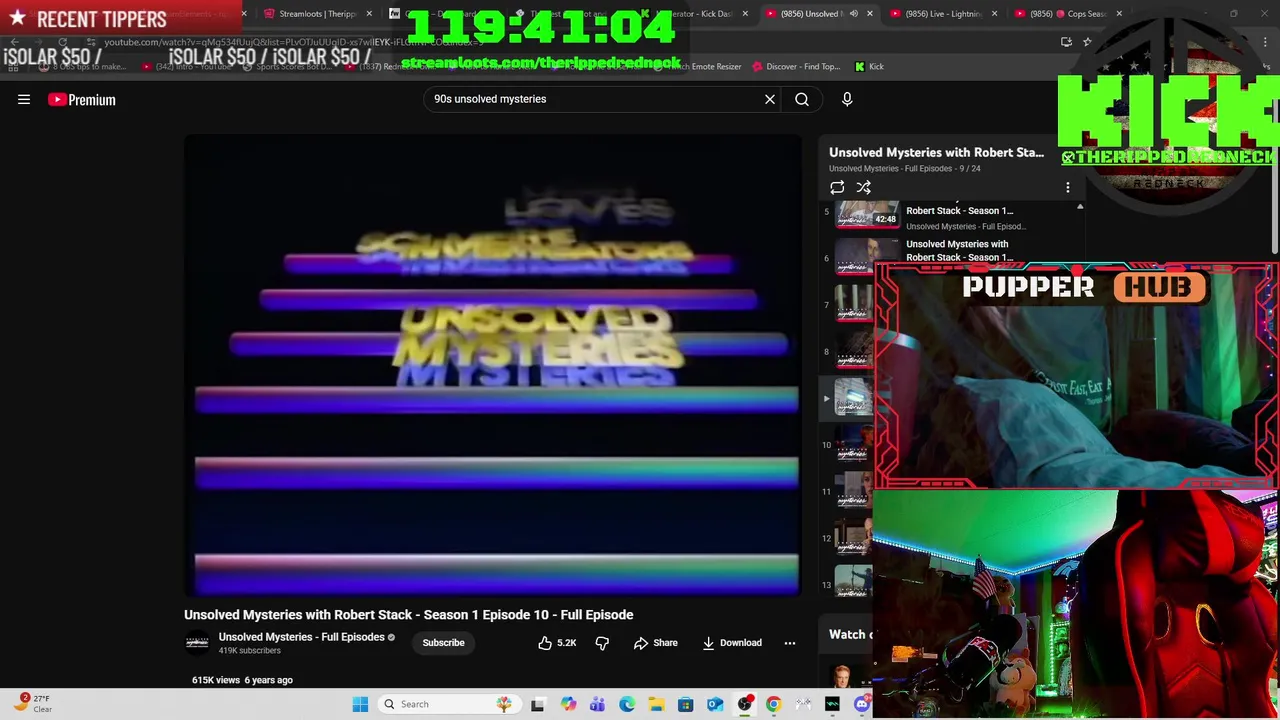This screenshot has width=1280, height=720.
Task: Open the playlist three-dot options menu
Action: coord(1067,187)
